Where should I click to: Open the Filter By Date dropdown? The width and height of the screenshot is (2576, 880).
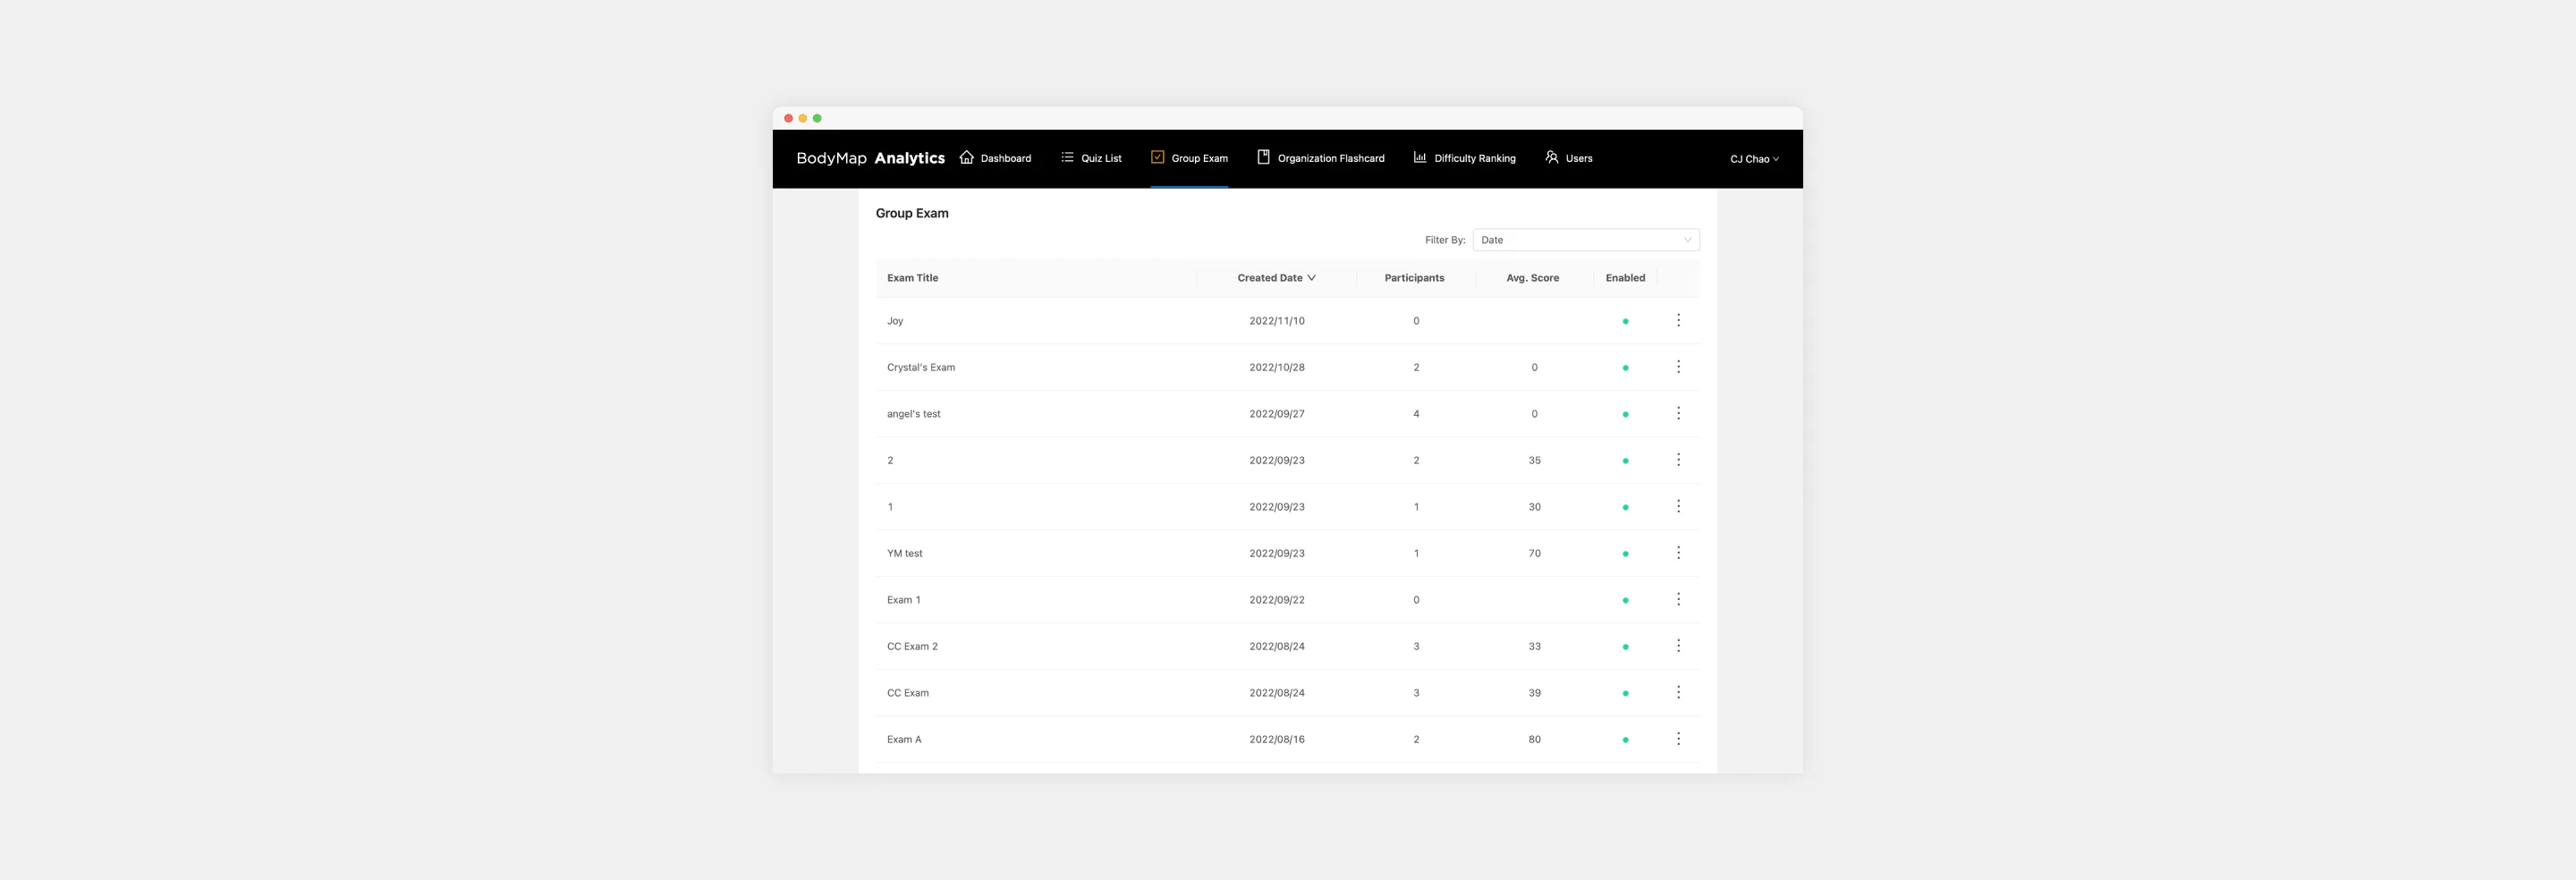click(1585, 239)
